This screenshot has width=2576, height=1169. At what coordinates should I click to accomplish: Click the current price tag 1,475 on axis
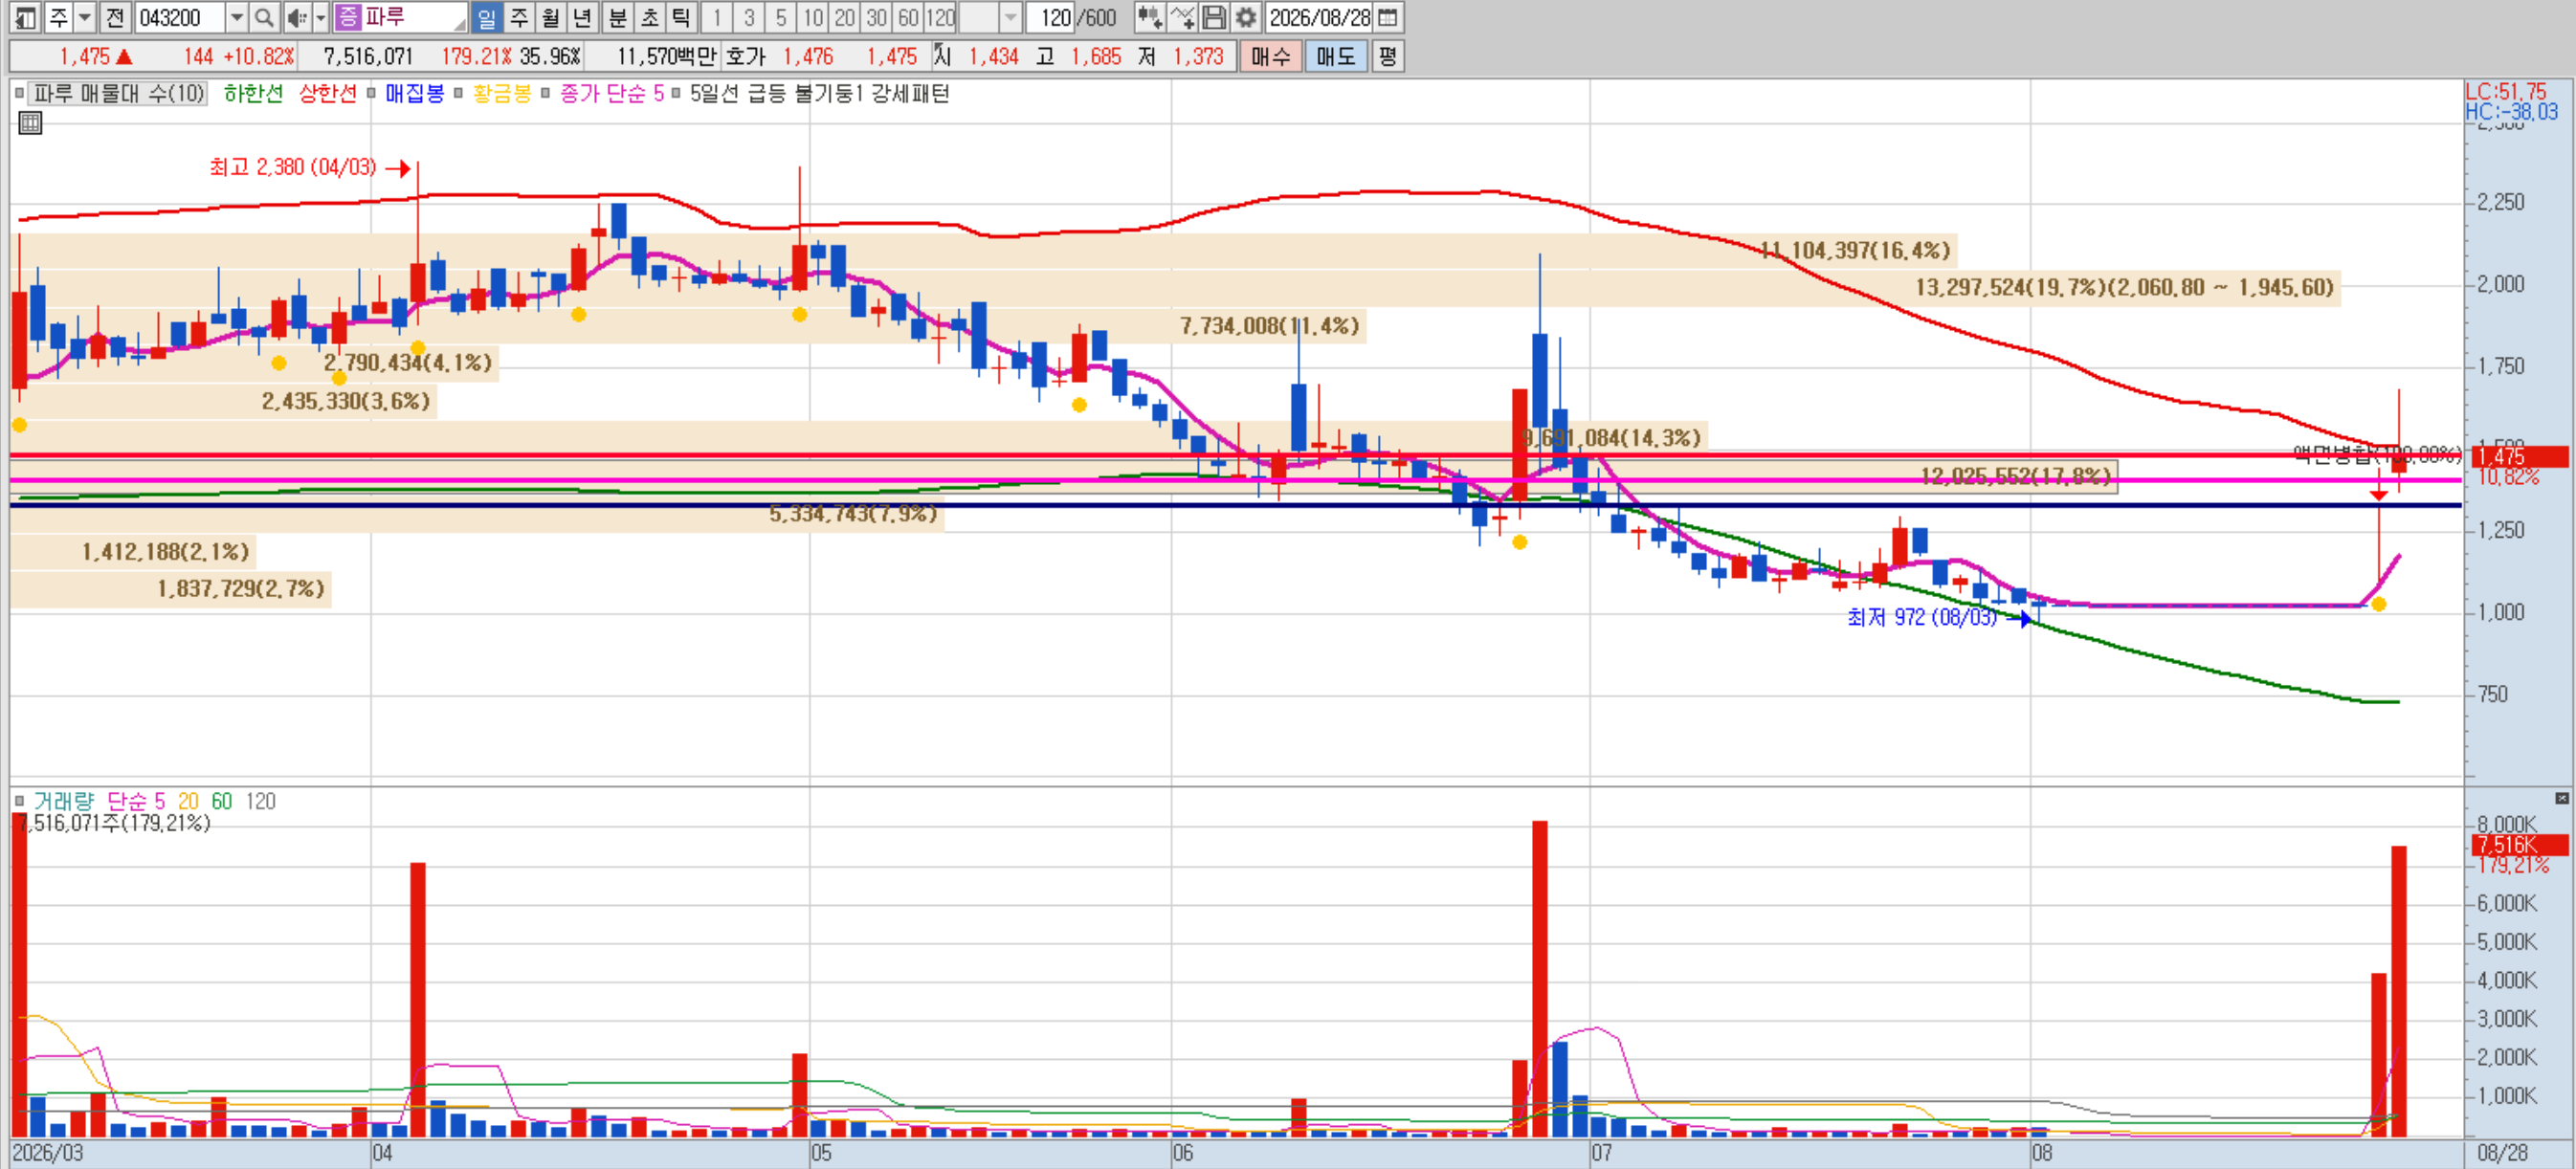click(2519, 456)
